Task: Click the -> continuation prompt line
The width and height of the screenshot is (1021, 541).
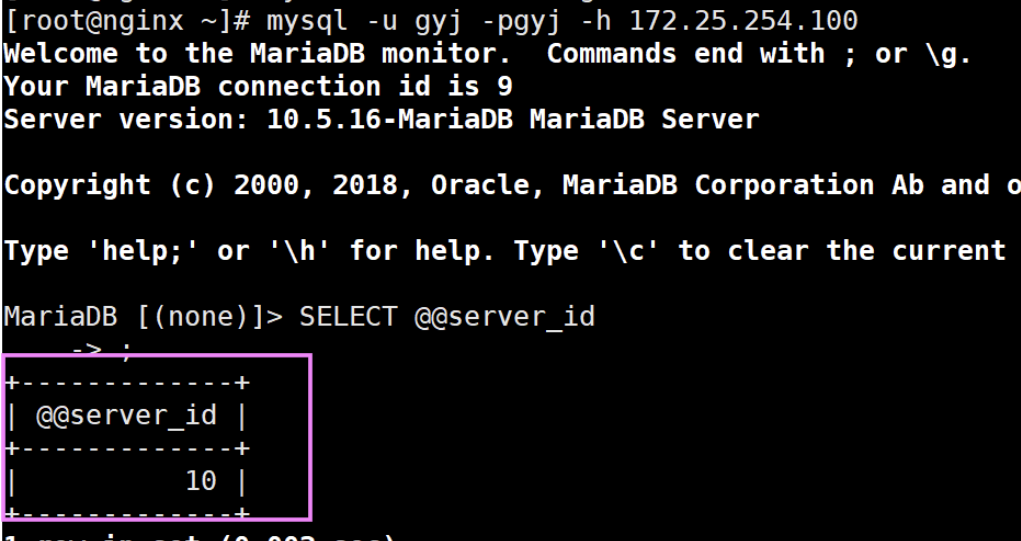Action: coord(102,350)
